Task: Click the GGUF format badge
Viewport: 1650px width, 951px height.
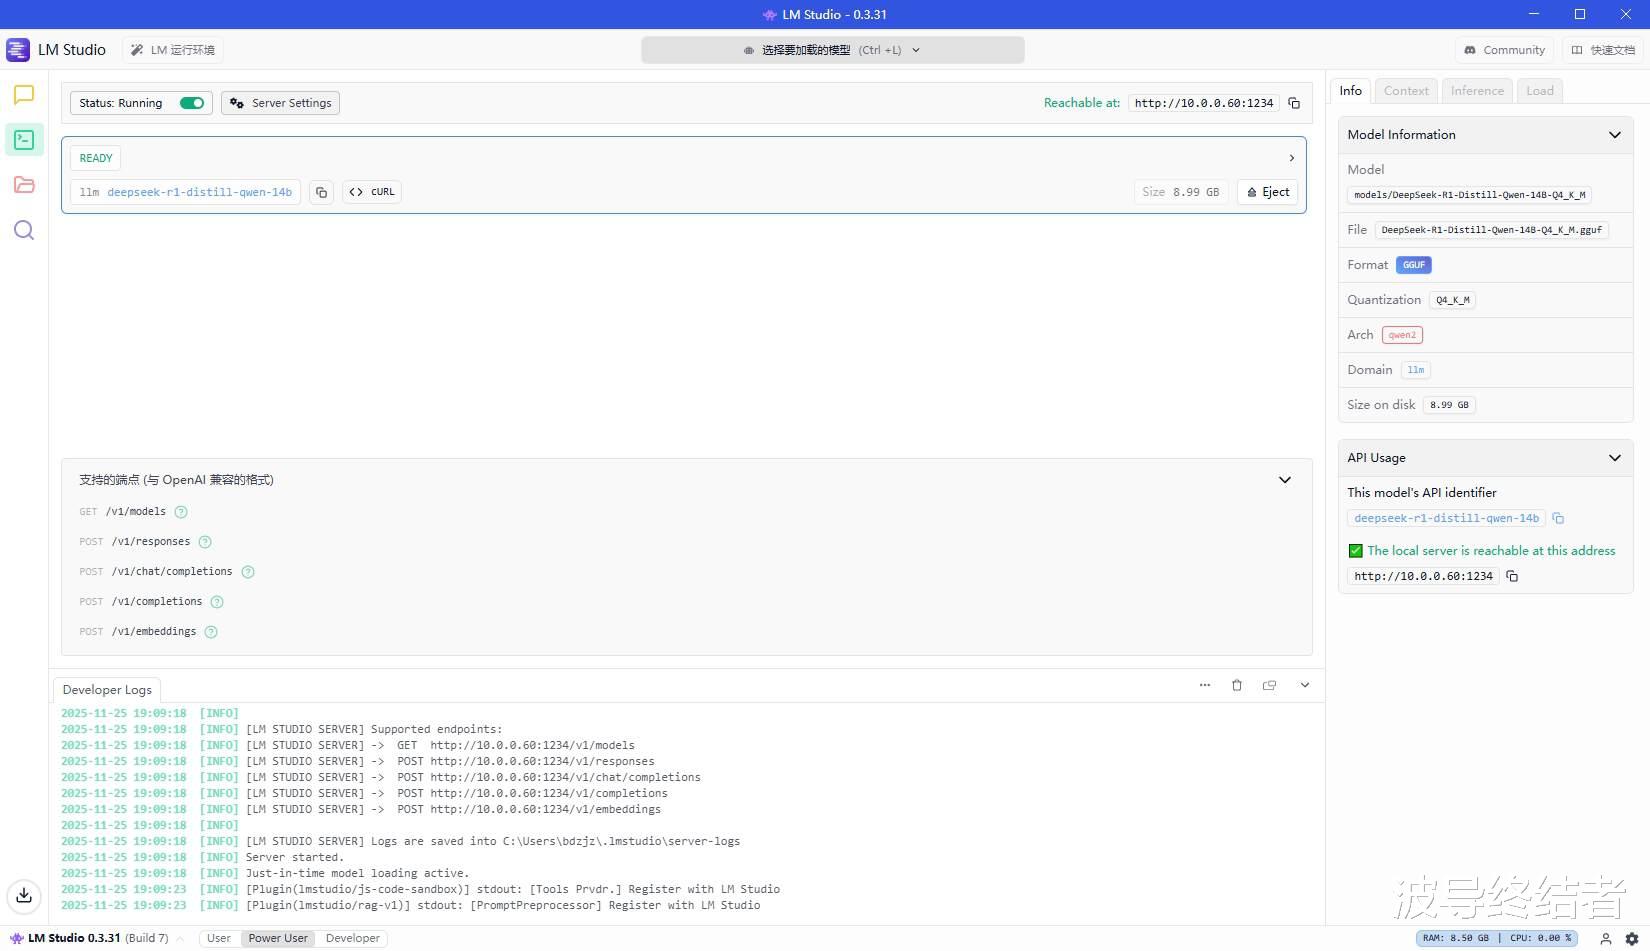Action: coord(1414,265)
